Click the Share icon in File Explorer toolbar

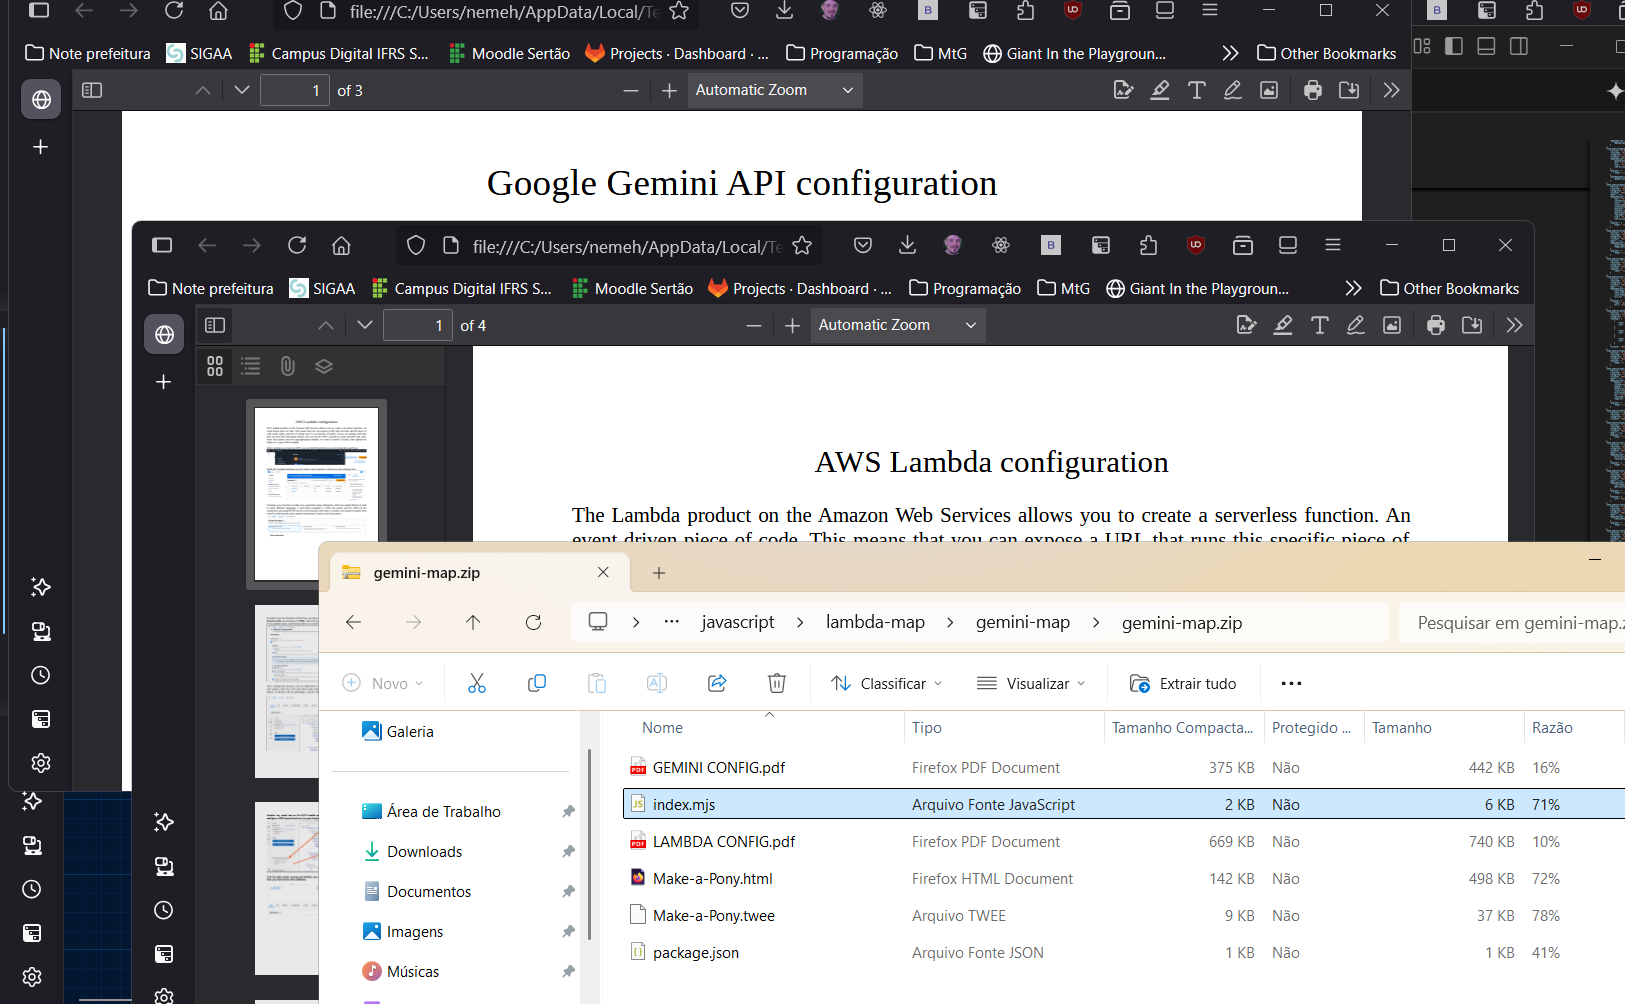tap(717, 683)
